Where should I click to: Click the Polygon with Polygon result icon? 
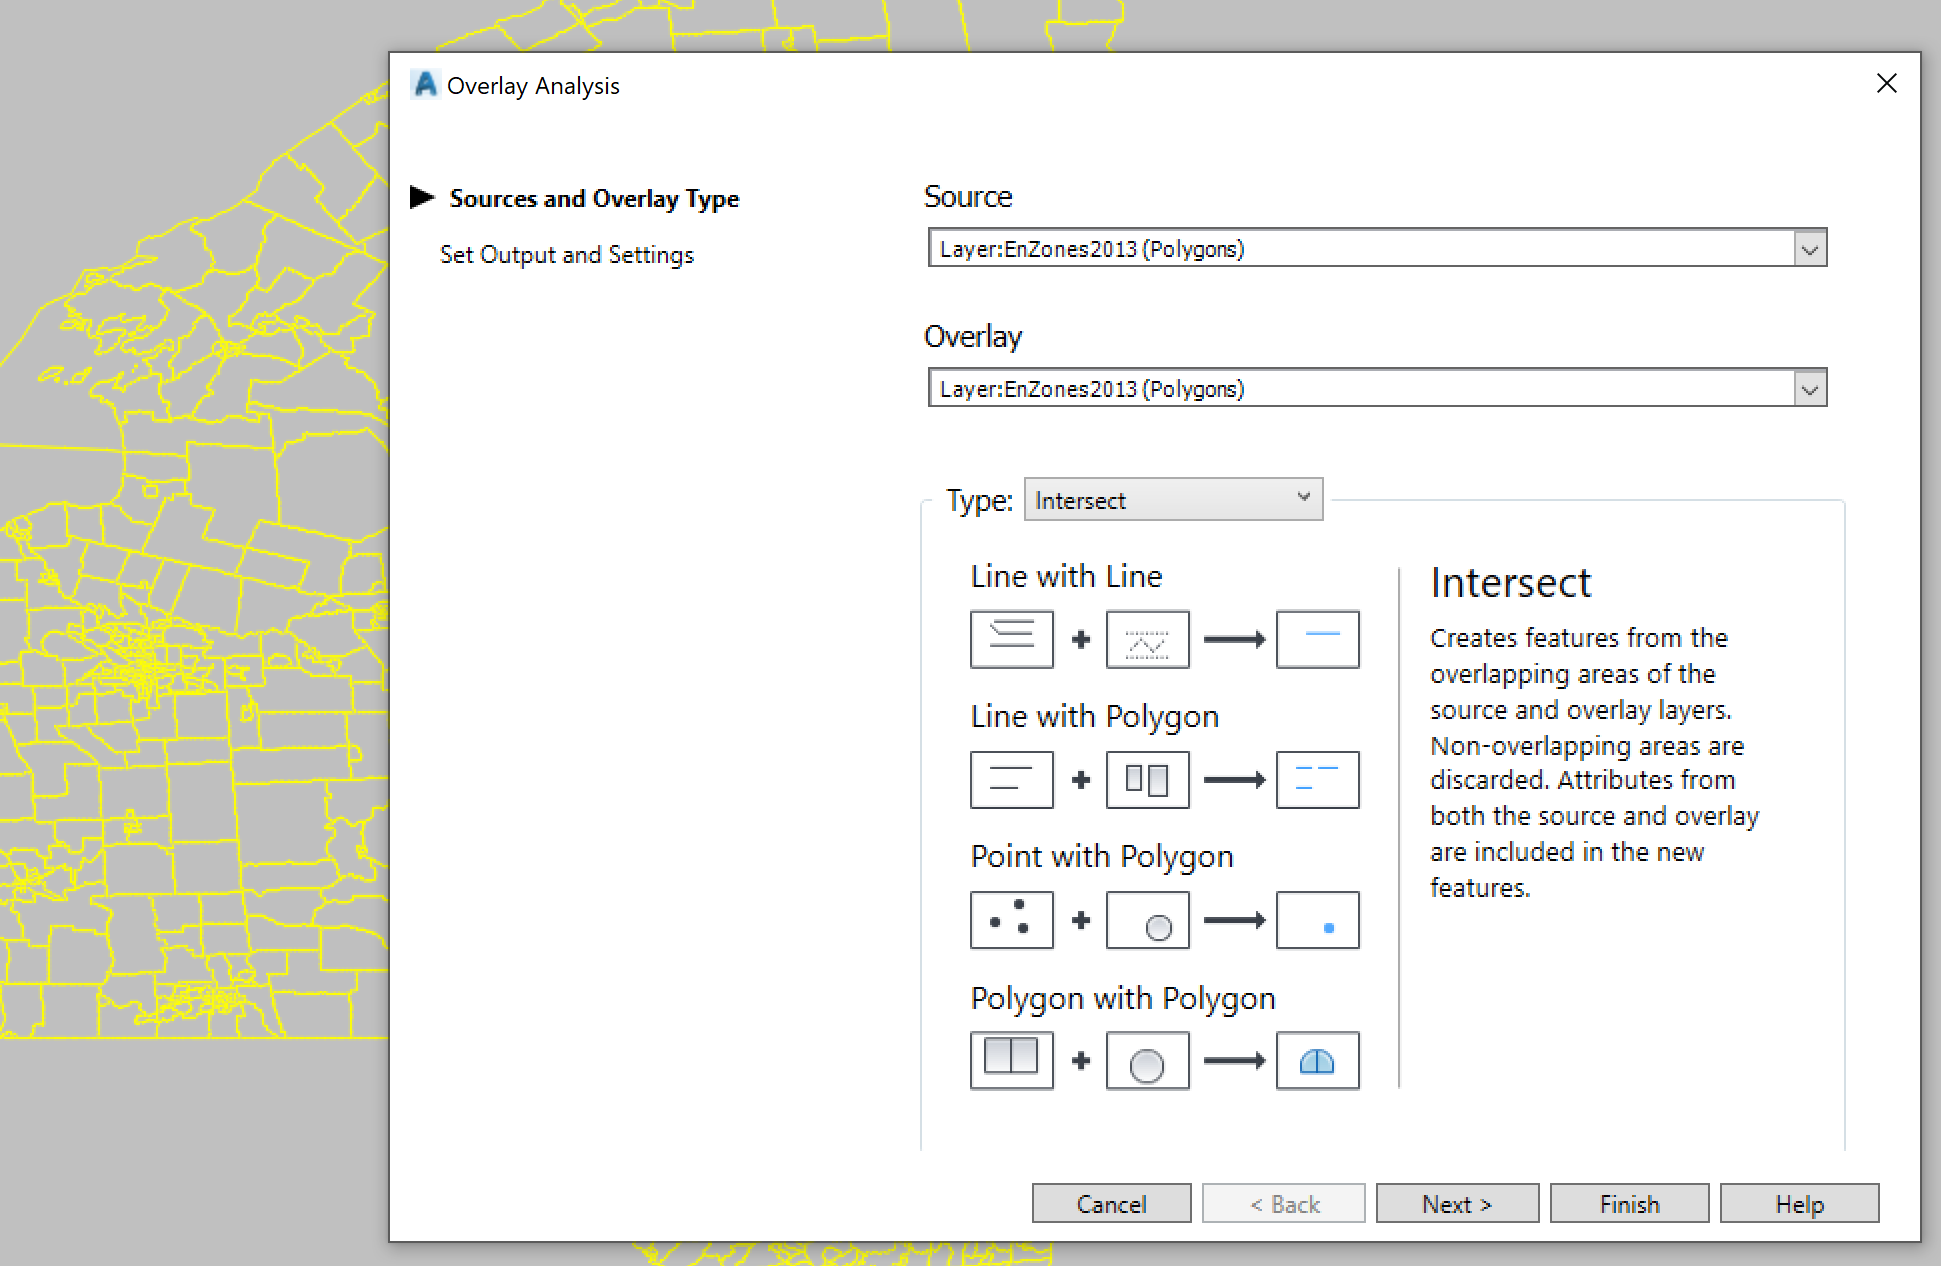[x=1317, y=1060]
